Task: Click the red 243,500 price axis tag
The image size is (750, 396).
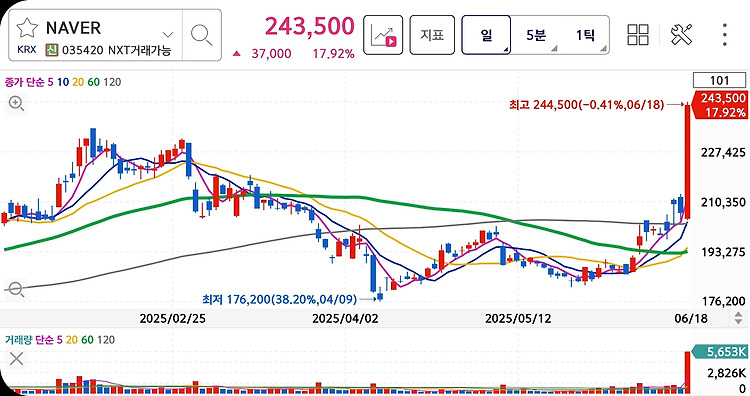Action: coord(719,105)
